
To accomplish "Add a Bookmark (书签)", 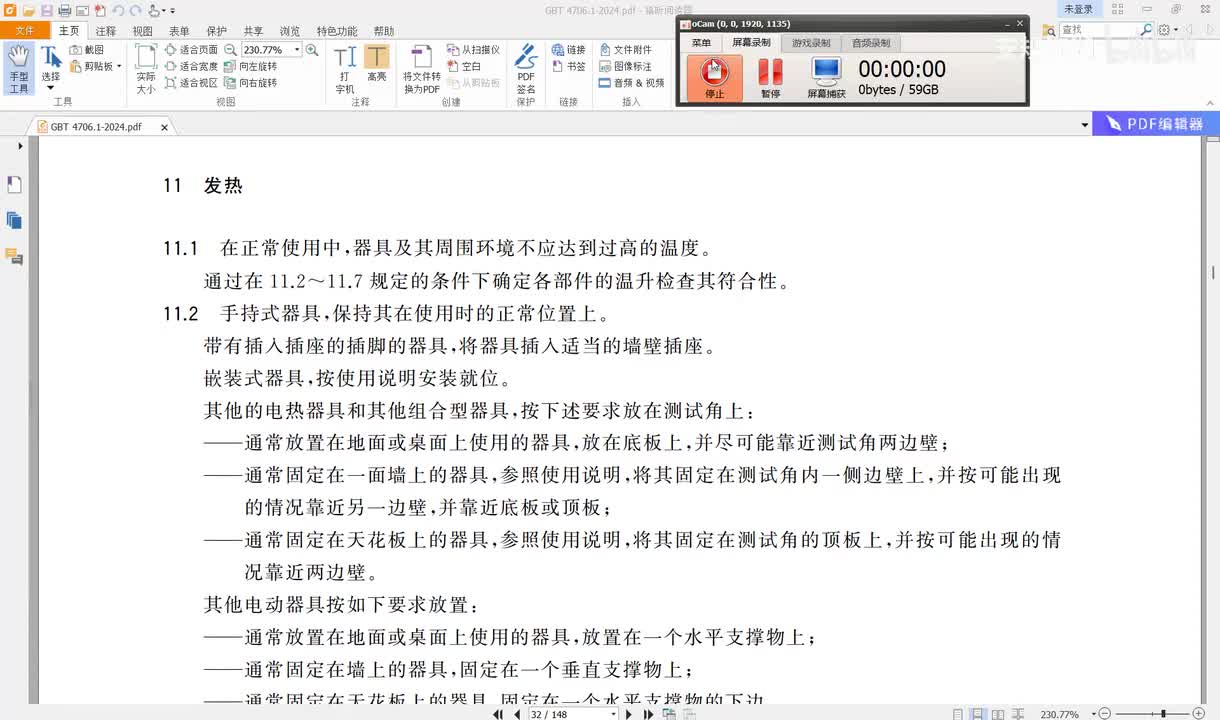I will (x=569, y=66).
